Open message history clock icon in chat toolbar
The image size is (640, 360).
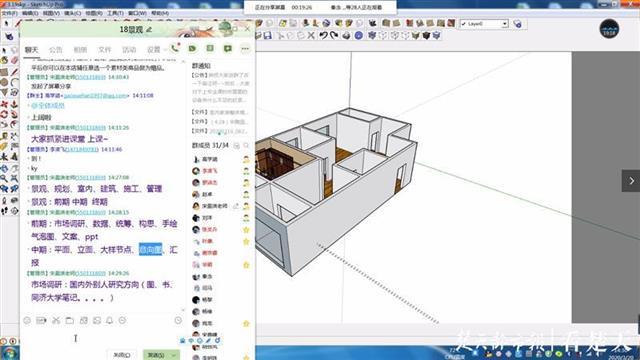pyautogui.click(x=178, y=321)
